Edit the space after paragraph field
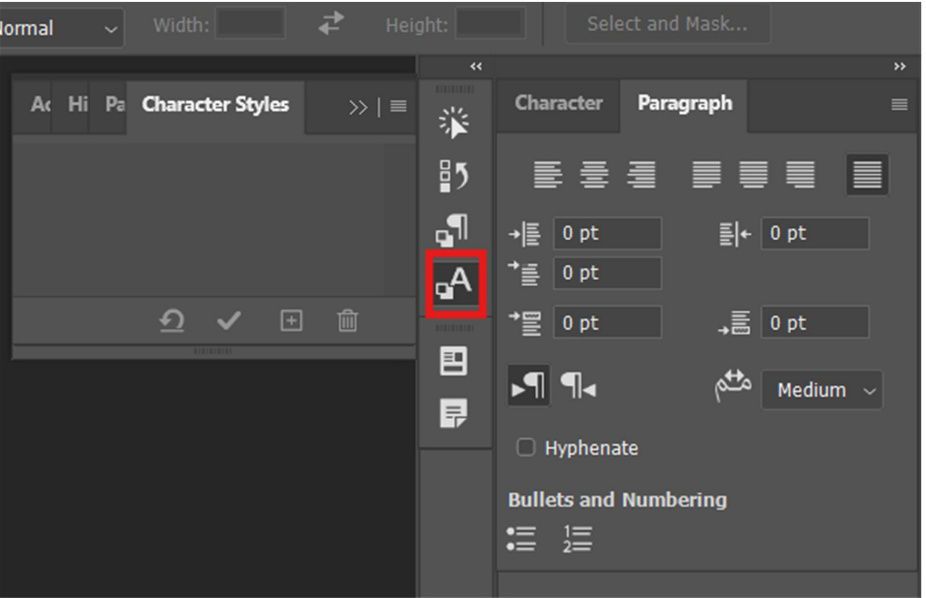926x598 pixels. coord(815,323)
